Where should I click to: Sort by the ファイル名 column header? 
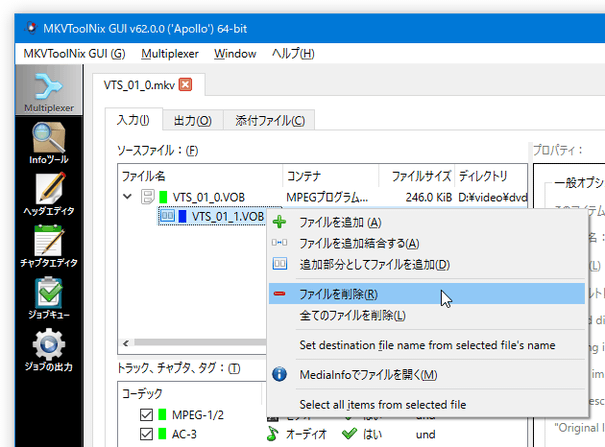click(201, 176)
